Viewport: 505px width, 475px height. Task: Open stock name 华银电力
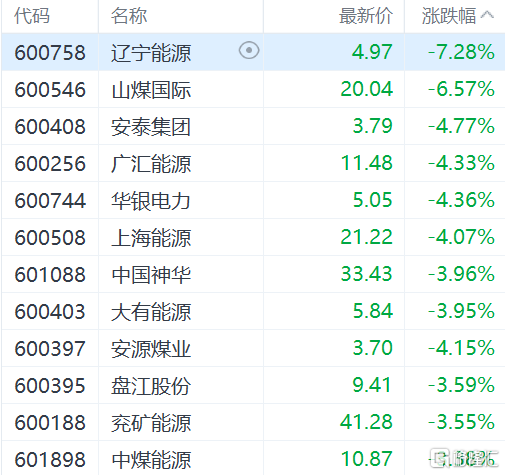[x=151, y=201]
